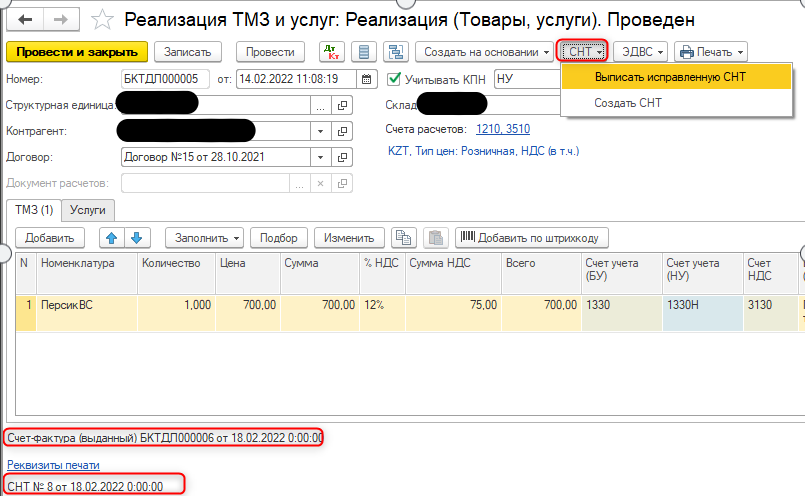Open Счет-фактура (выданный) БКТДЛ000006 link
This screenshot has height=496, width=805.
pos(164,438)
